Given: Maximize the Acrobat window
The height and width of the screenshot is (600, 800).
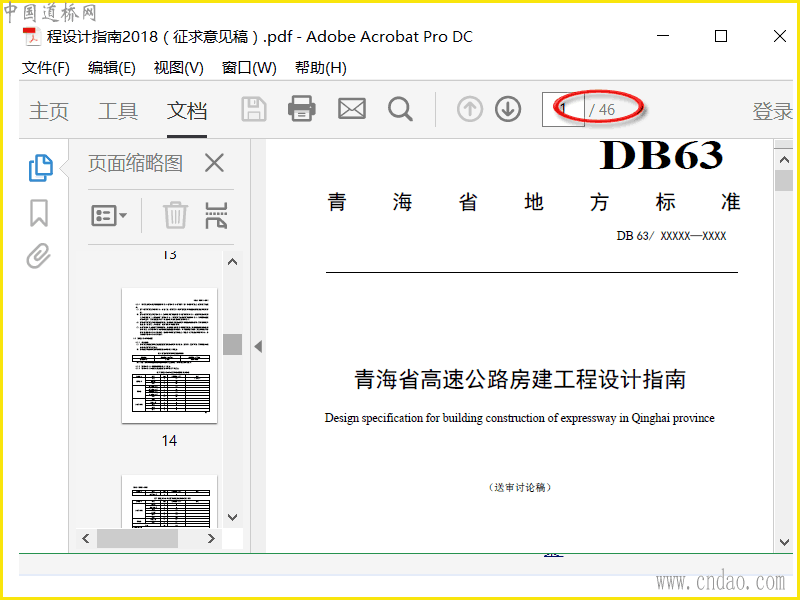Looking at the screenshot, I should (x=721, y=36).
